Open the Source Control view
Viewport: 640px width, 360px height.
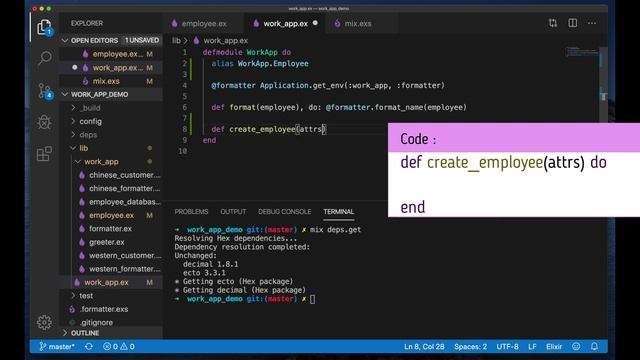pos(44,91)
